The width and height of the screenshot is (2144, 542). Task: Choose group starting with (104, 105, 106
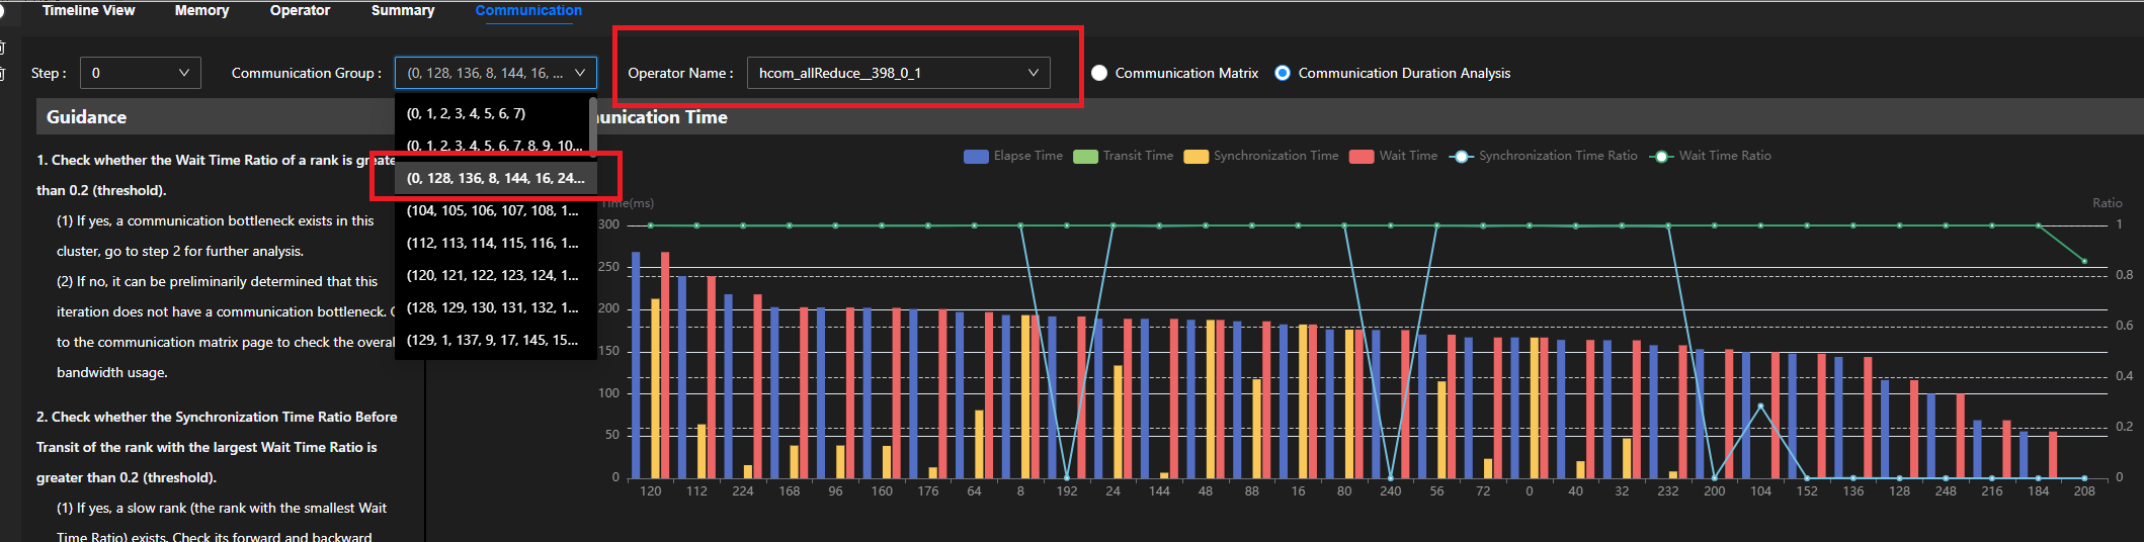[495, 210]
